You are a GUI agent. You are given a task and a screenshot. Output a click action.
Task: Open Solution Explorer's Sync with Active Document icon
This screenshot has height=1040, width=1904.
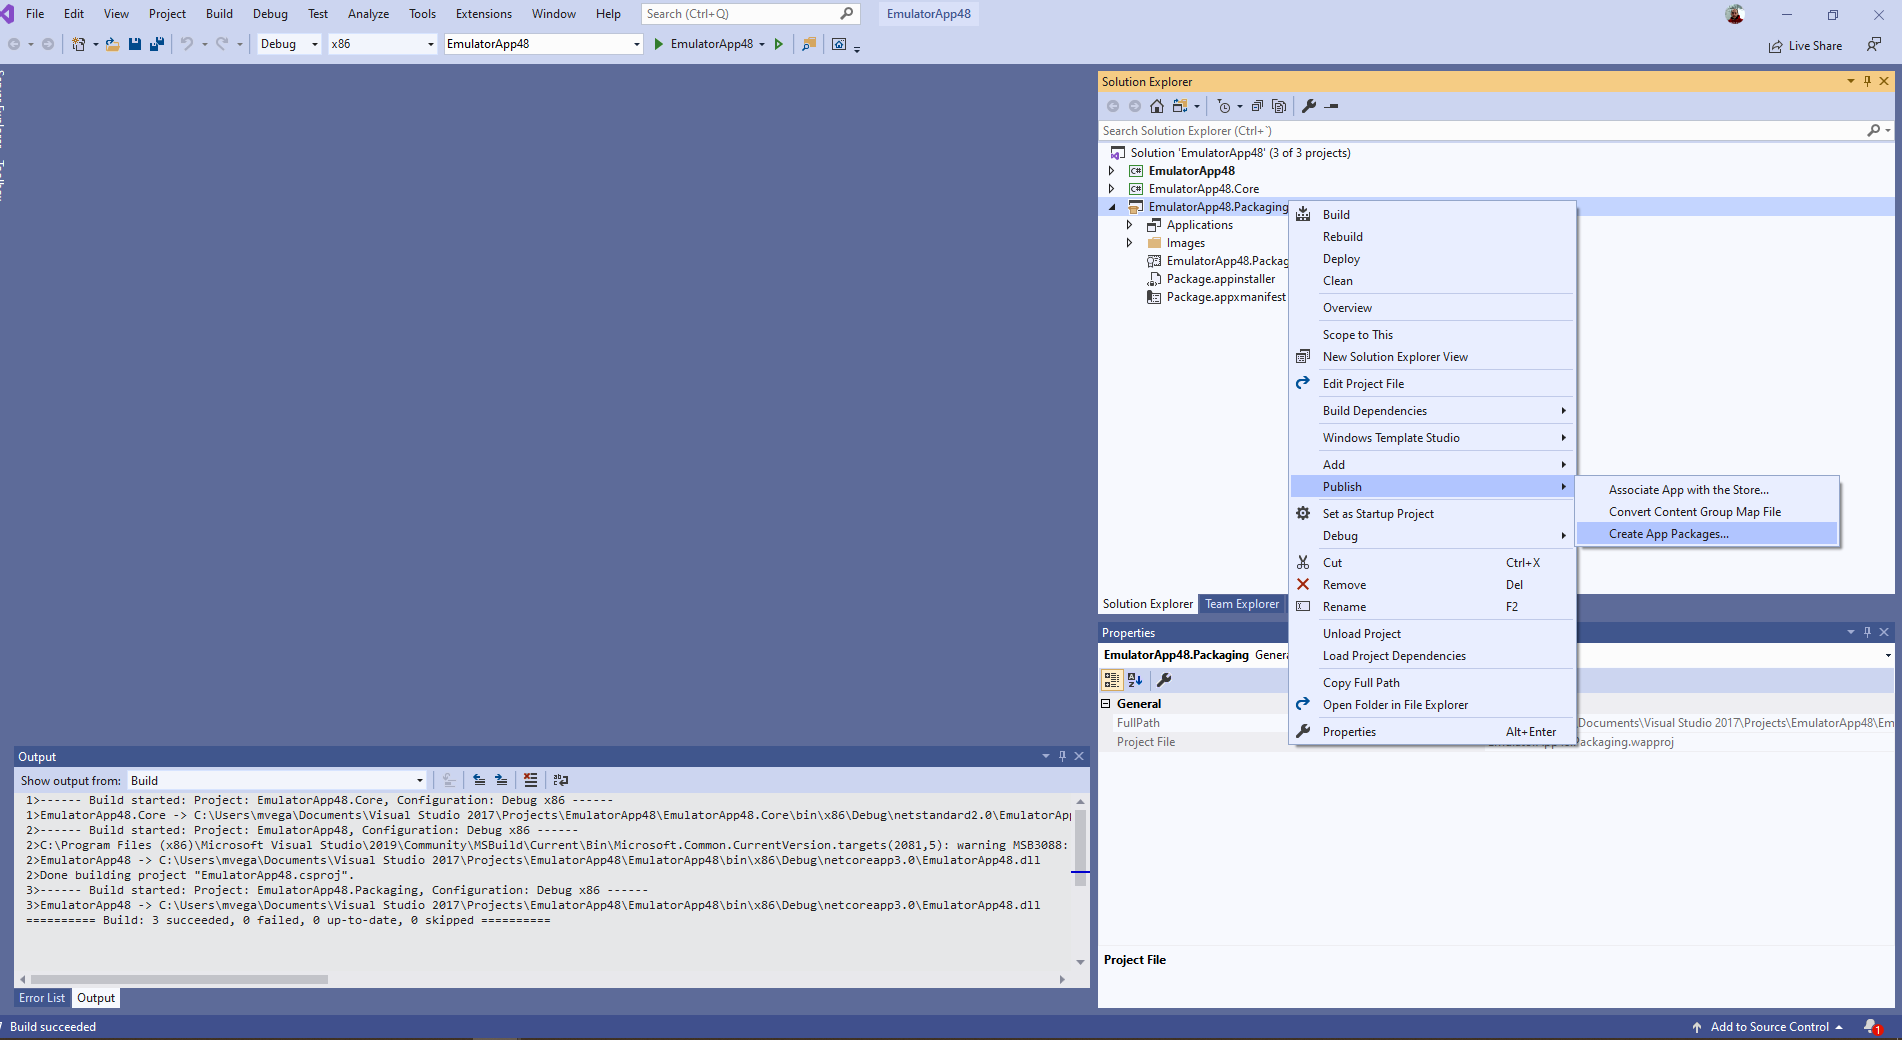click(1180, 106)
